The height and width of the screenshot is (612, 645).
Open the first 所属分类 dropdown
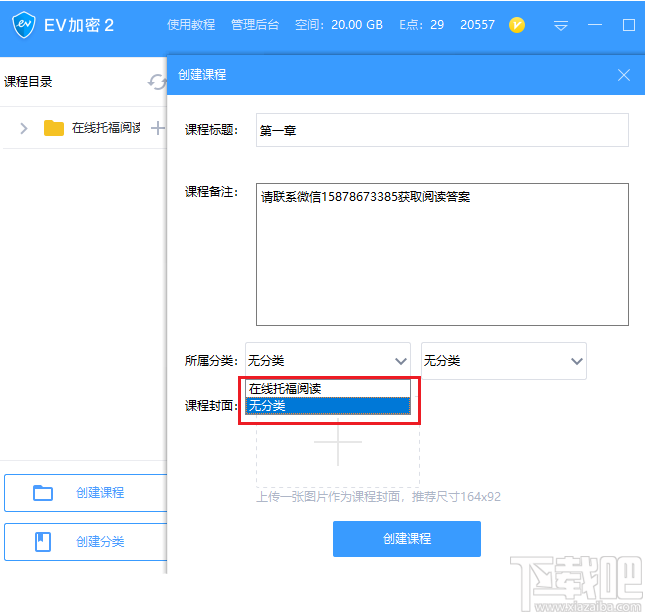[x=328, y=361]
